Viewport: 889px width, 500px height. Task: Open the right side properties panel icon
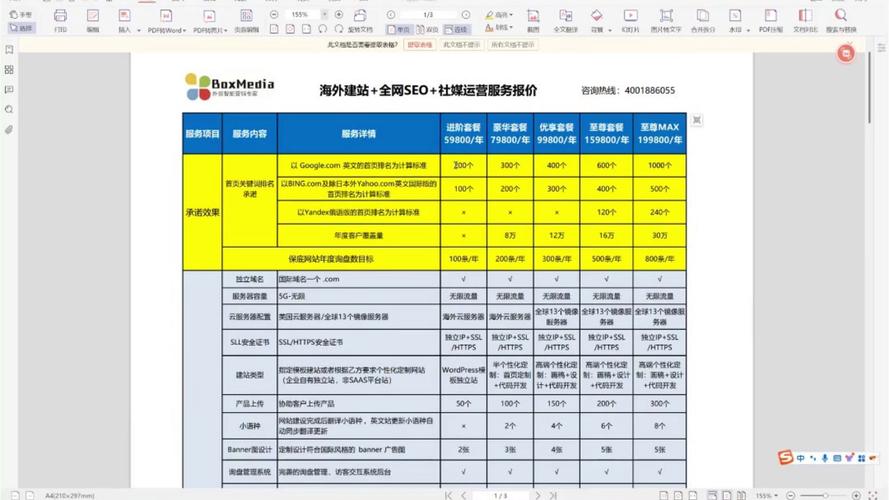881,48
